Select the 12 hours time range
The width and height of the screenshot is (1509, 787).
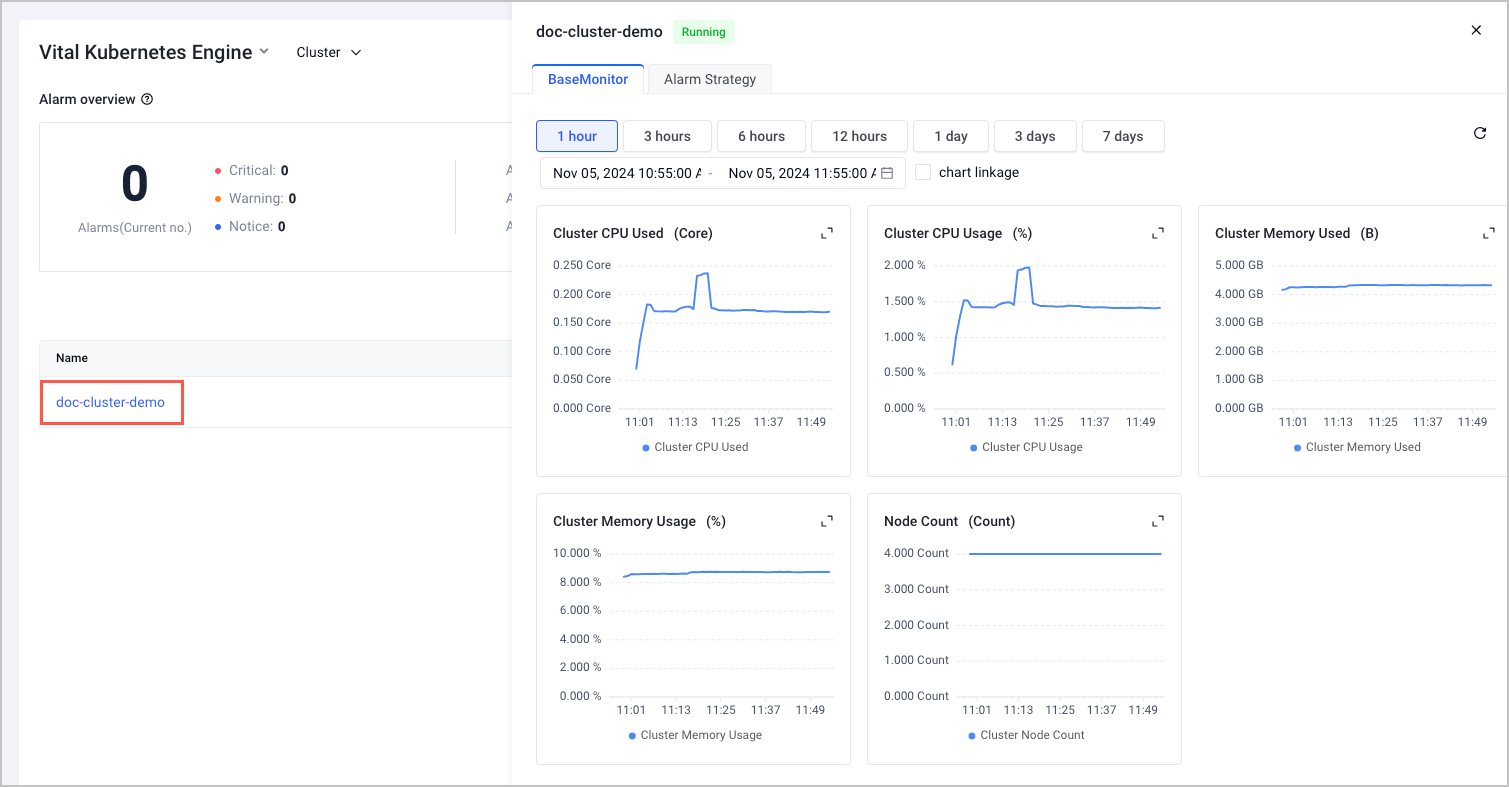pyautogui.click(x=859, y=136)
